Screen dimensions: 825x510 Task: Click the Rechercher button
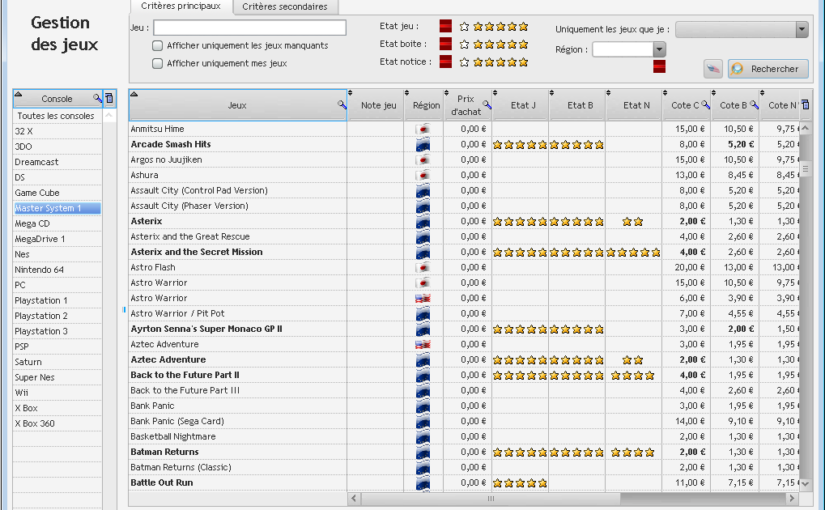[x=768, y=69]
